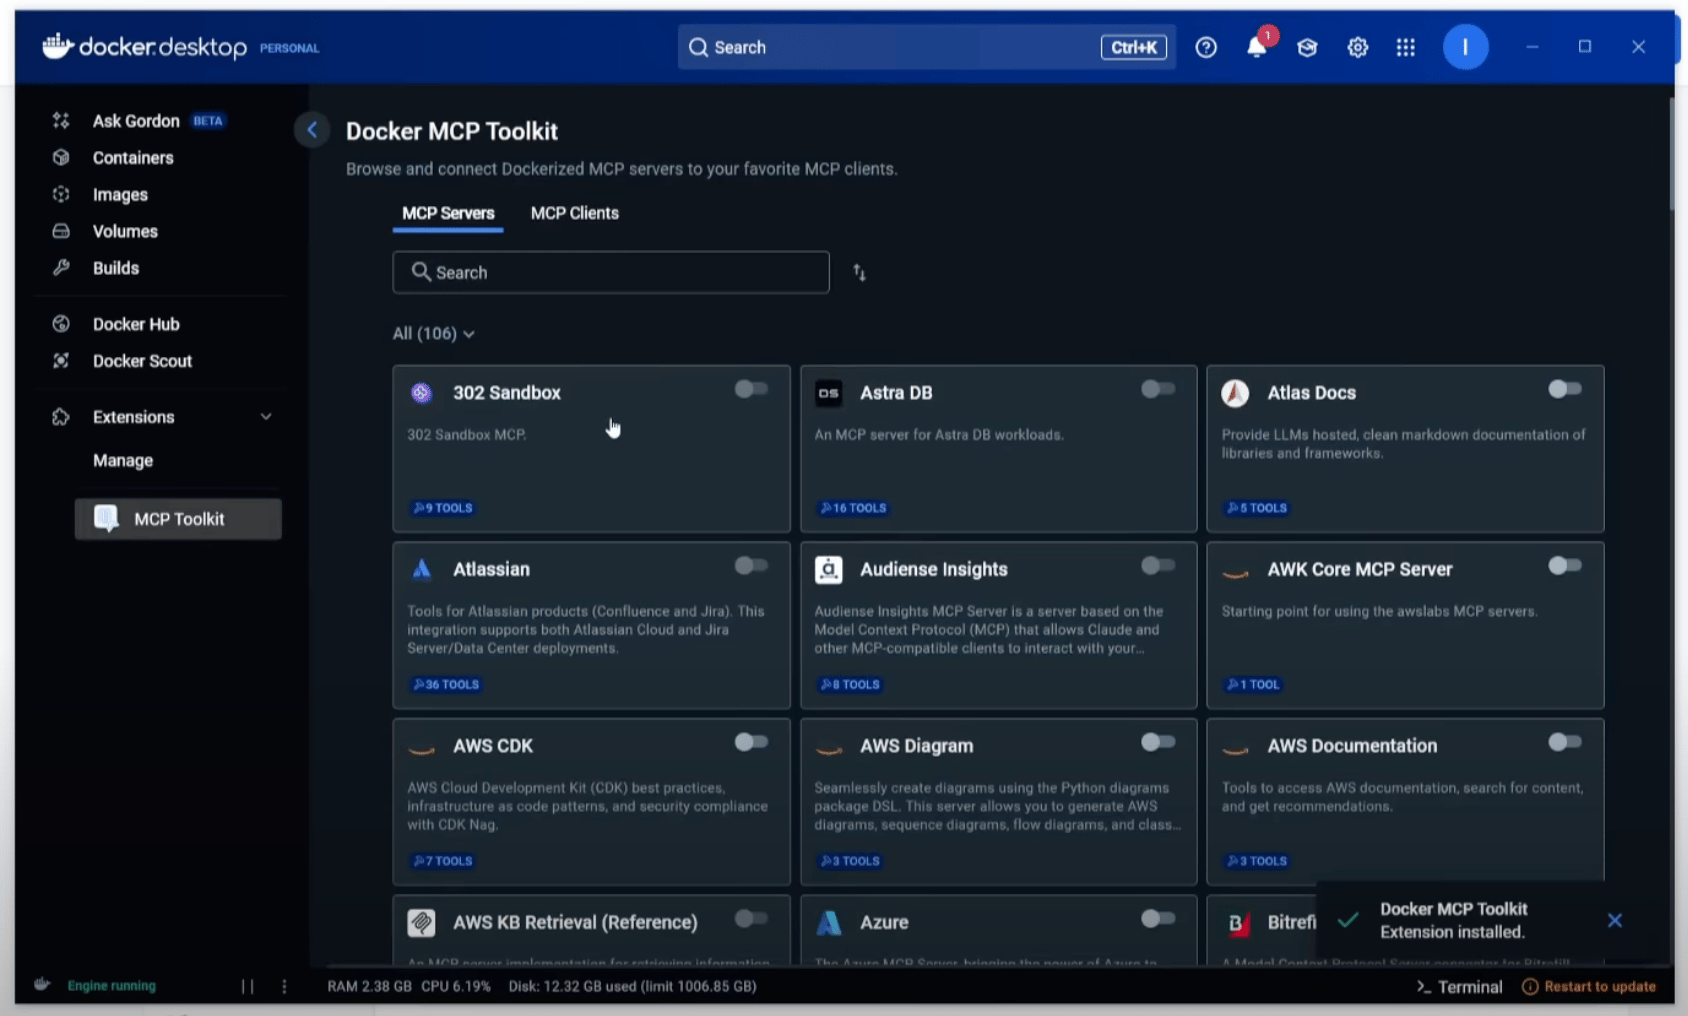Click the MCP Toolkit extension icon

[x=106, y=518]
